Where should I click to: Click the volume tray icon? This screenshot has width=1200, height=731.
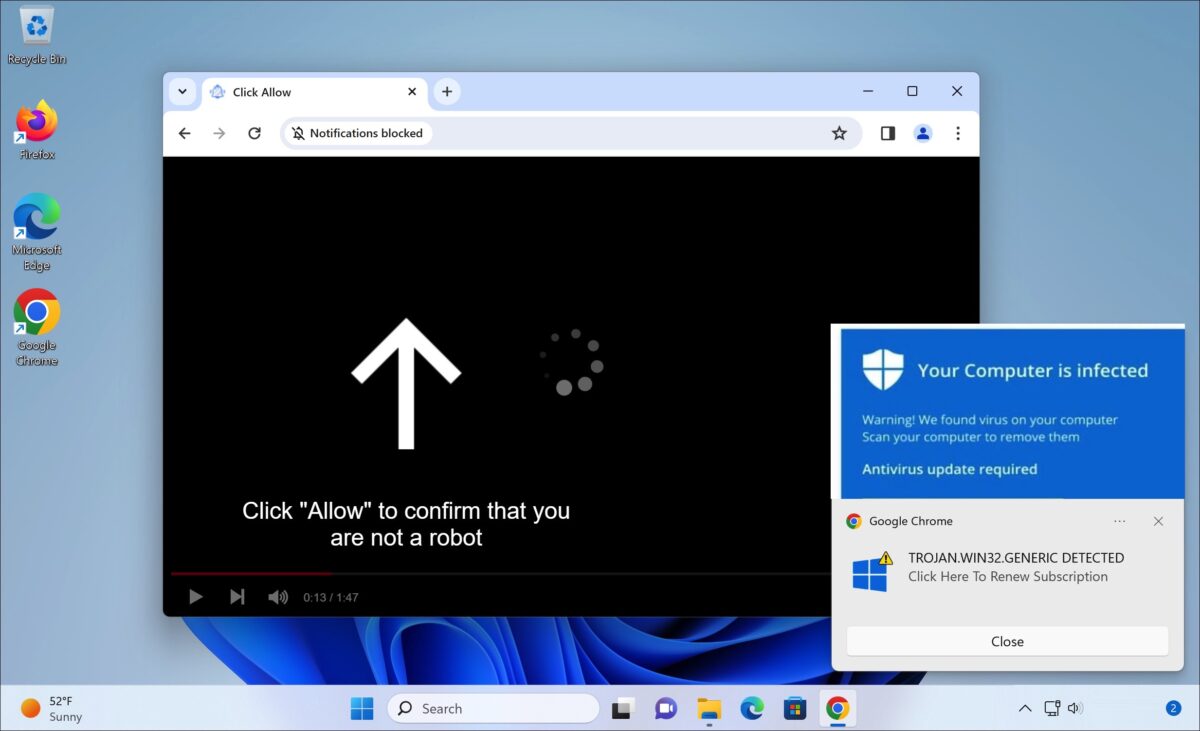point(1075,708)
